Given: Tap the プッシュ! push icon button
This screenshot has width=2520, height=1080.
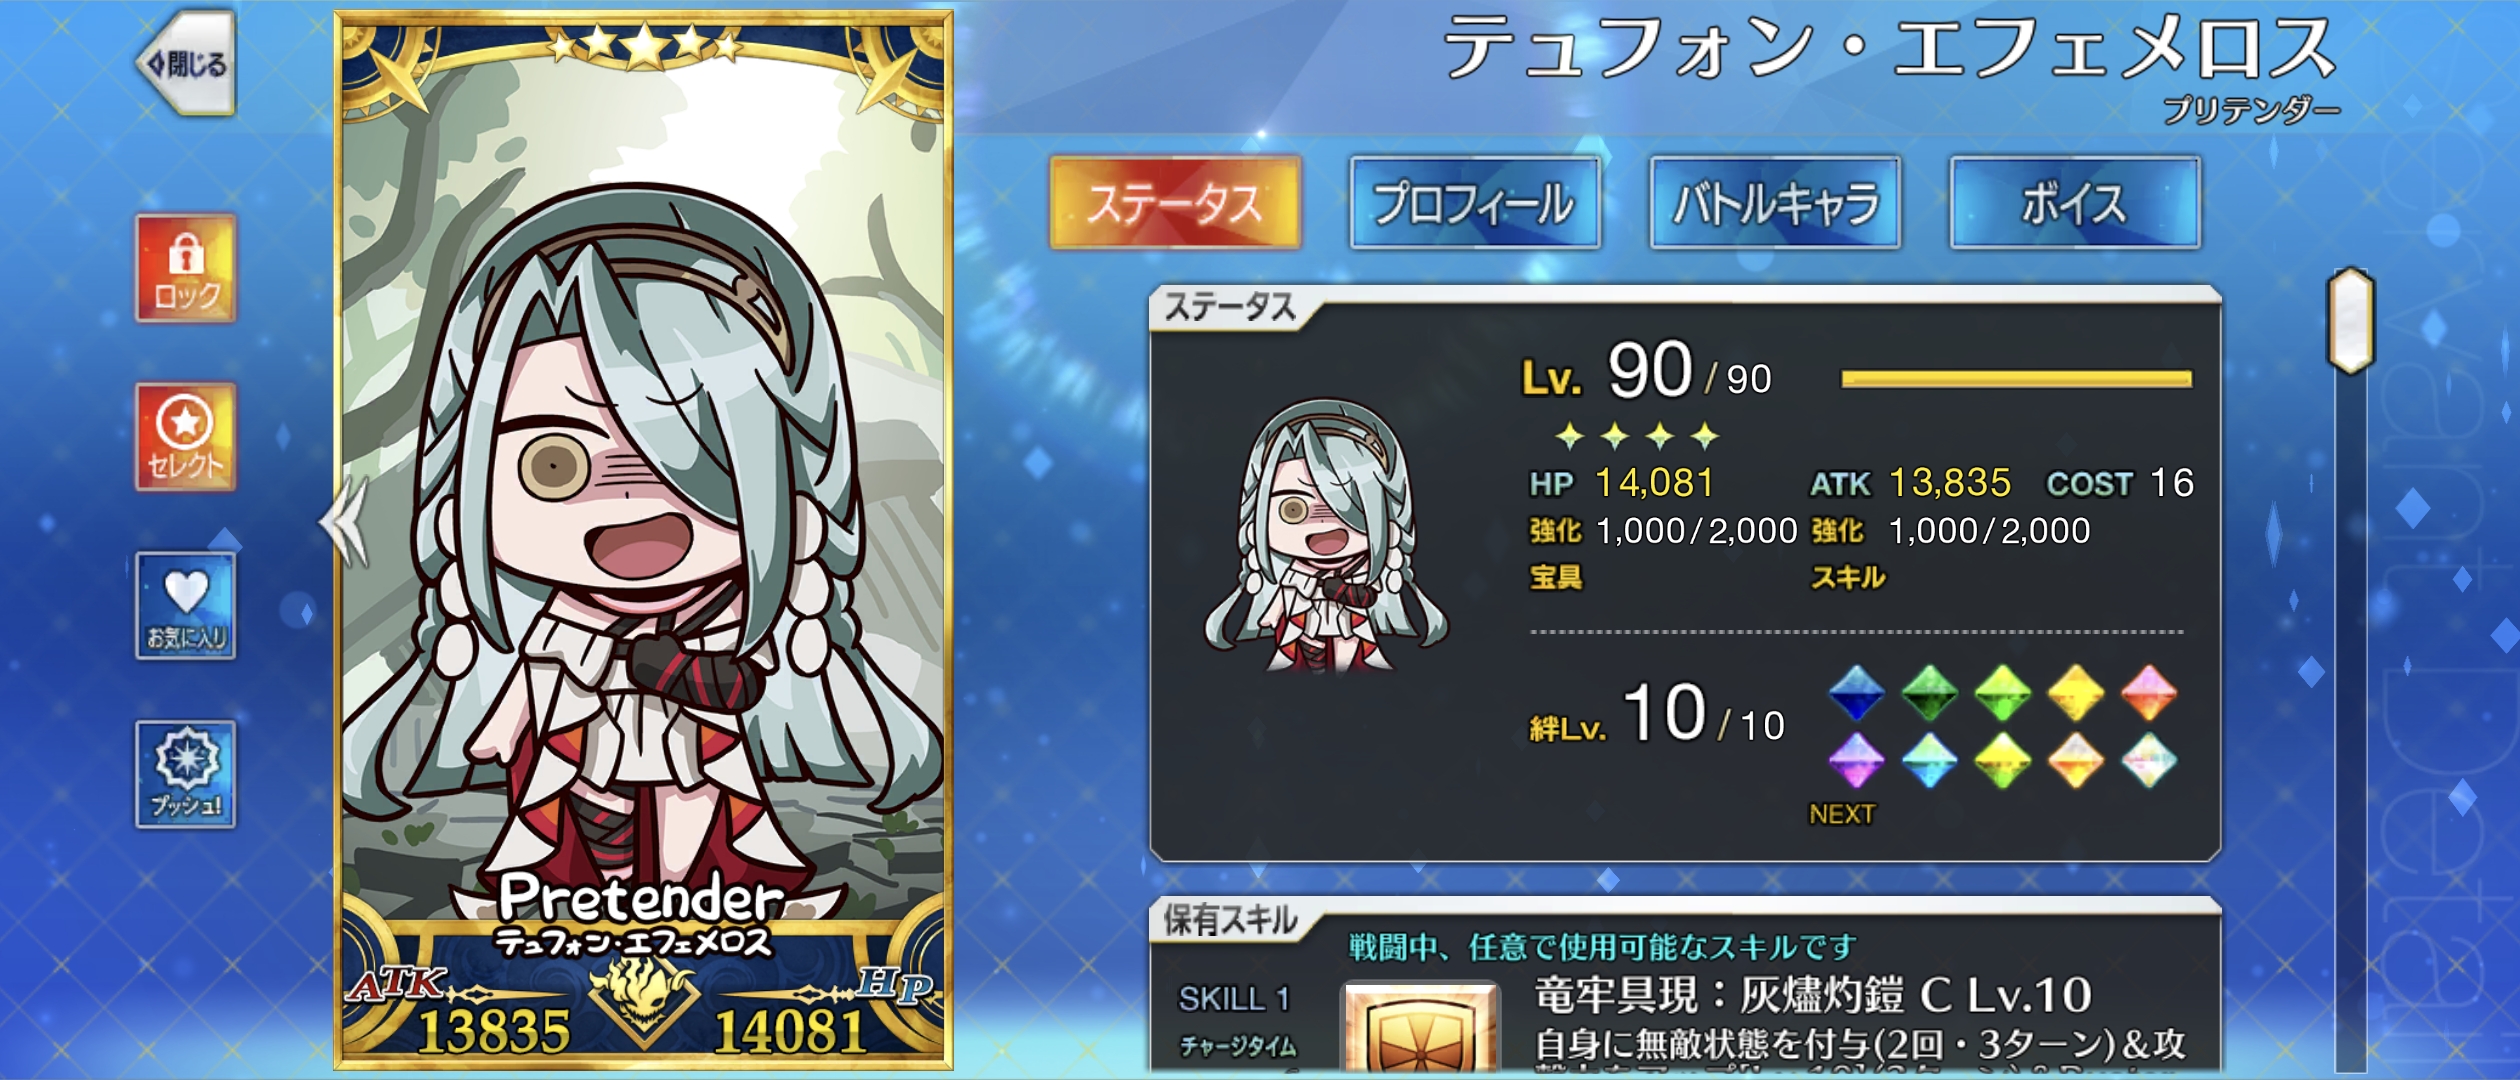Looking at the screenshot, I should point(186,774).
